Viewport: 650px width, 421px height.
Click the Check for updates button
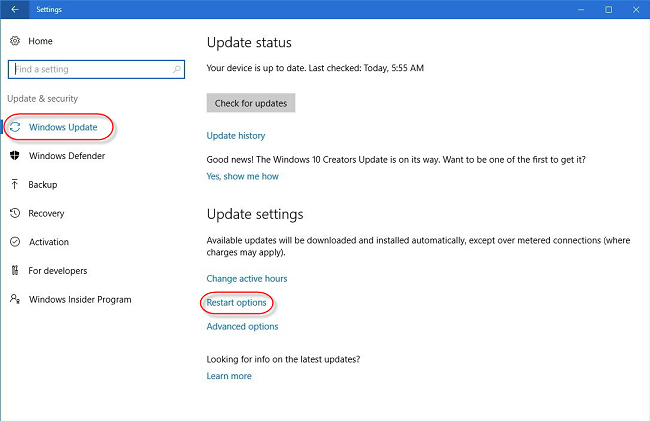click(251, 103)
